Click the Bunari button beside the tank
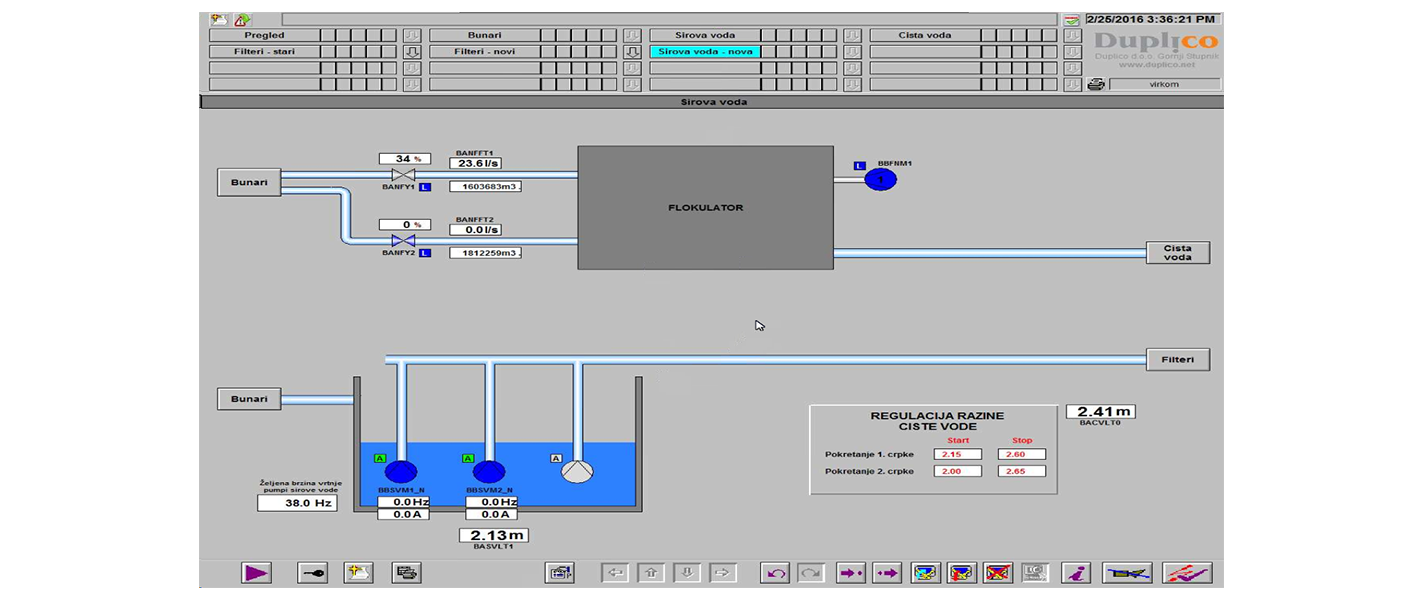Screen dimensions: 1421x600 [249, 399]
